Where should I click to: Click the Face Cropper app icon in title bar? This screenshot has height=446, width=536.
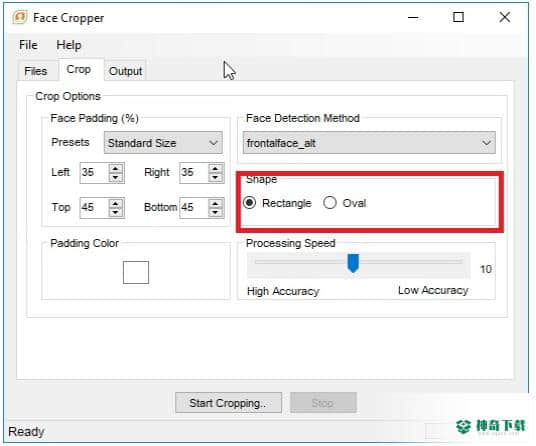20,17
